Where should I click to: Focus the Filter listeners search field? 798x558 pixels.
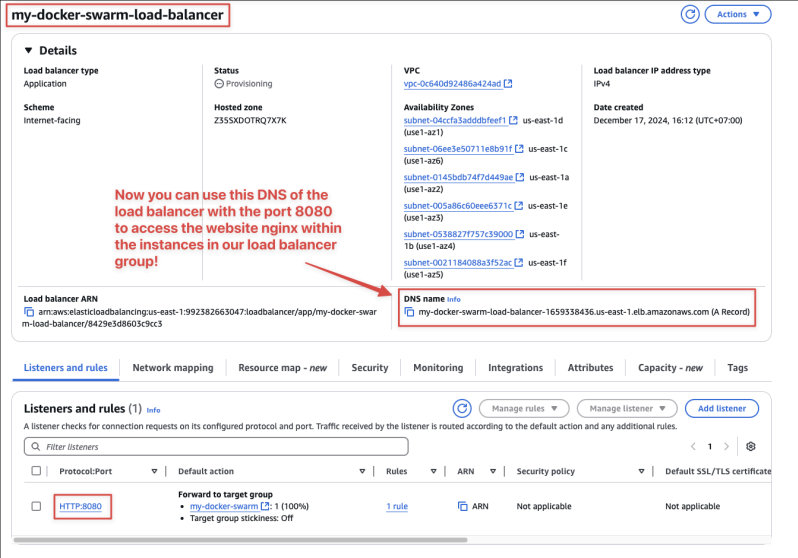coord(216,447)
